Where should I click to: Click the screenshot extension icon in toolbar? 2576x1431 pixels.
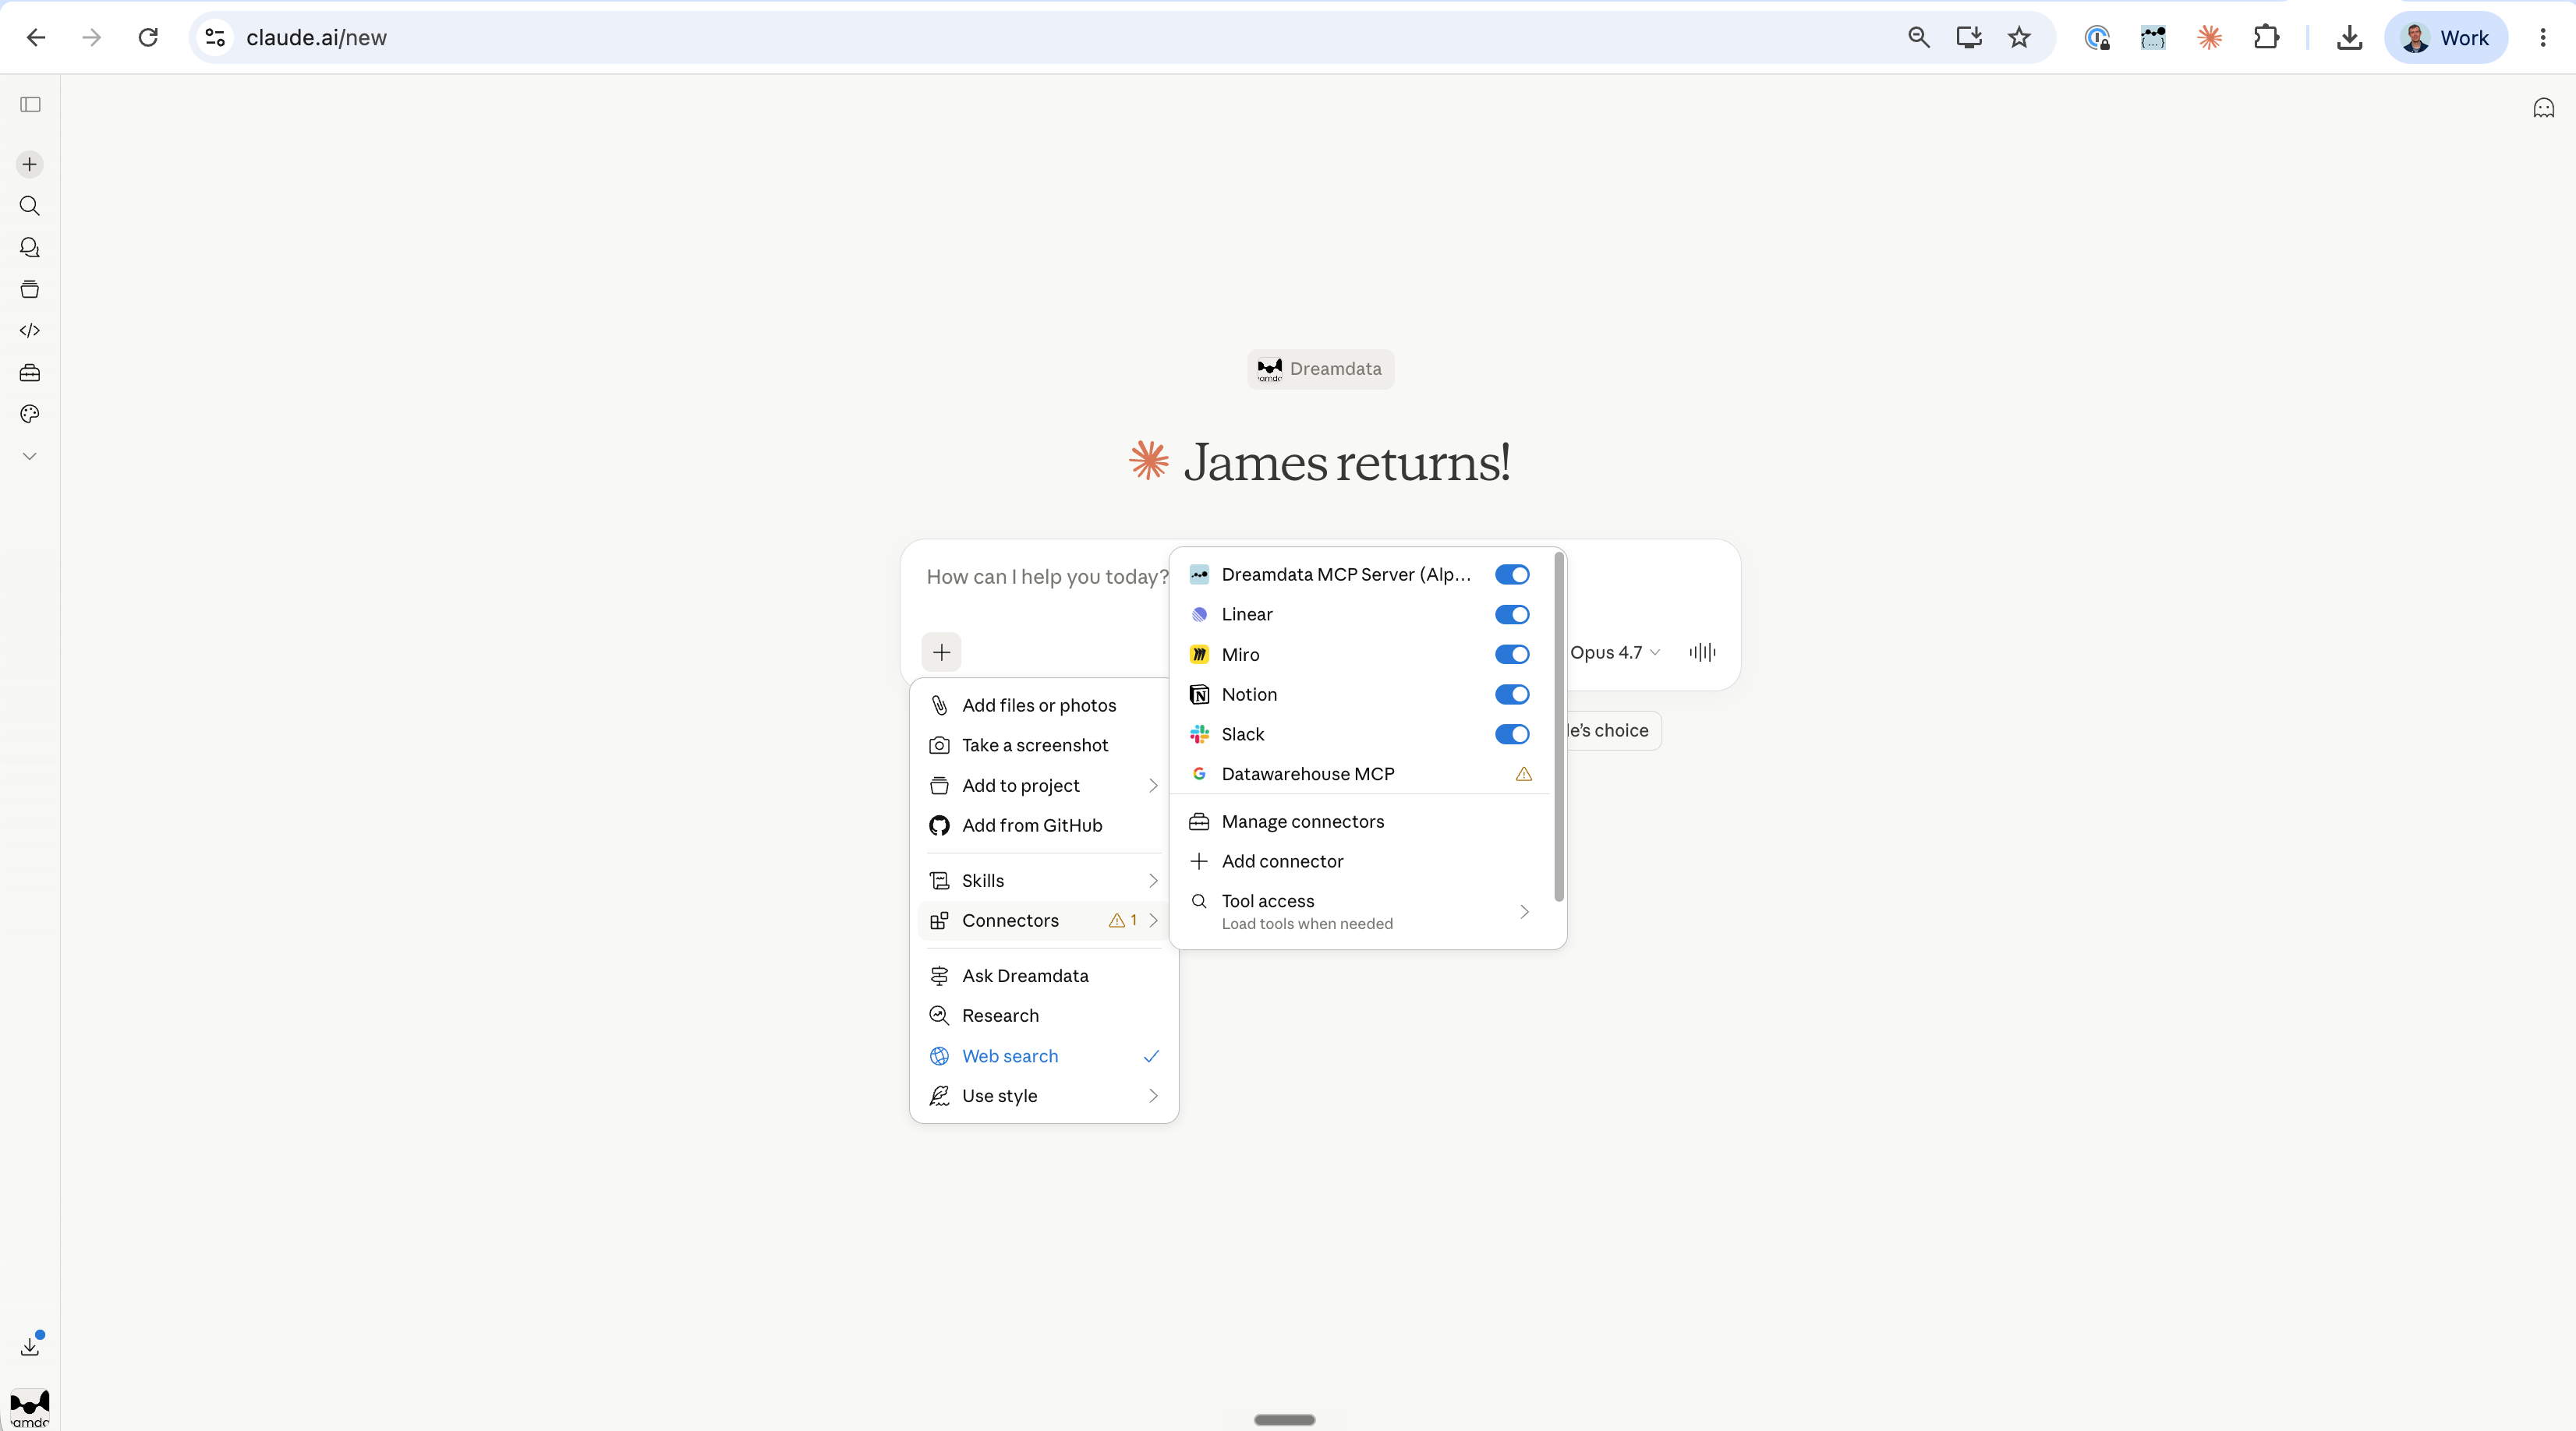[x=2152, y=38]
